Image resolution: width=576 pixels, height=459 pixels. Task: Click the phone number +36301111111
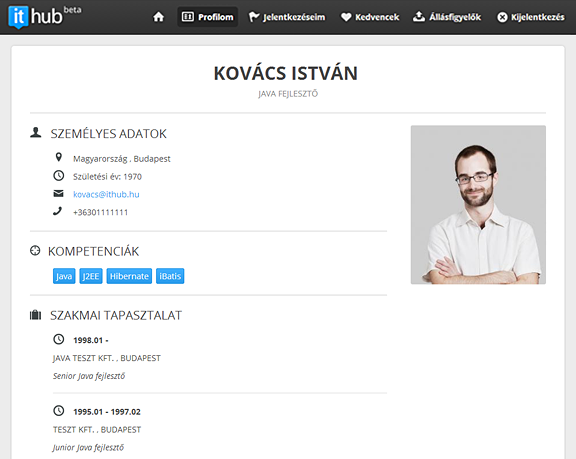[100, 212]
